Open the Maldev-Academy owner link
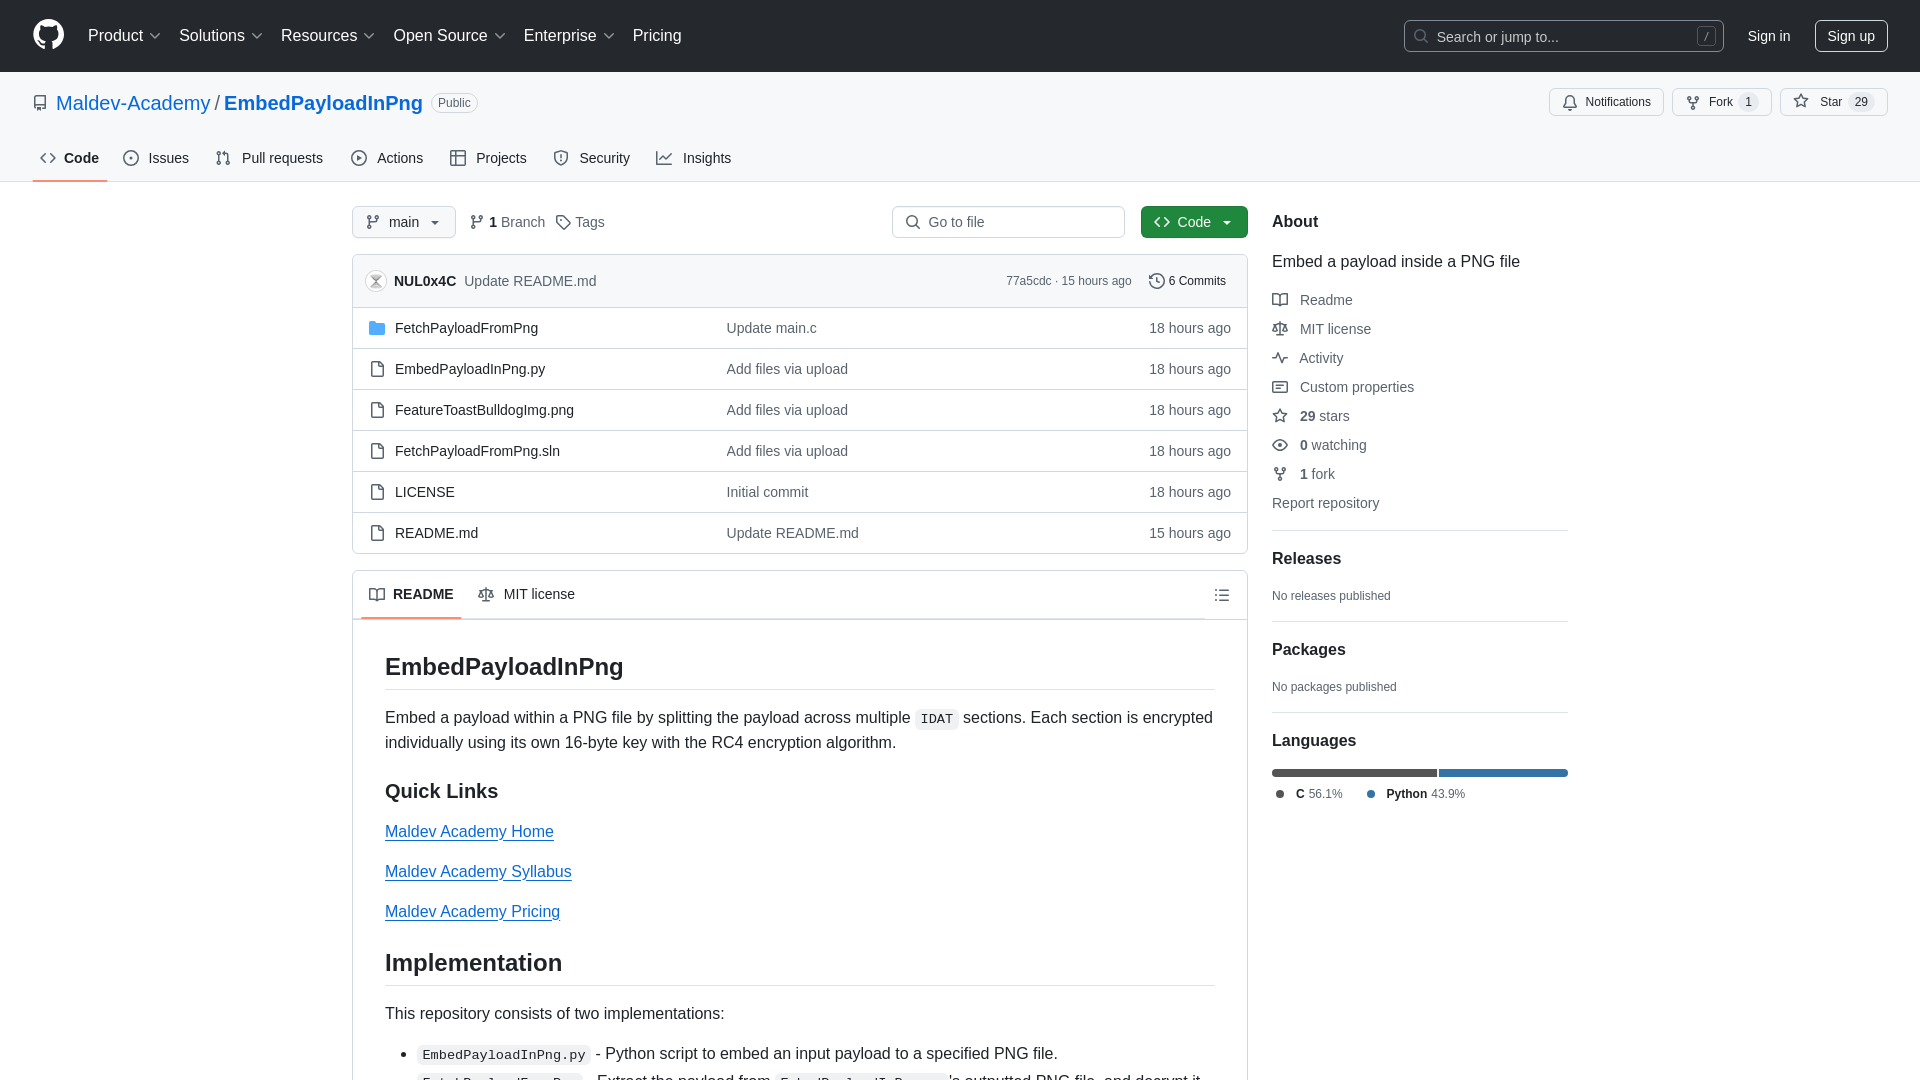 click(x=133, y=103)
